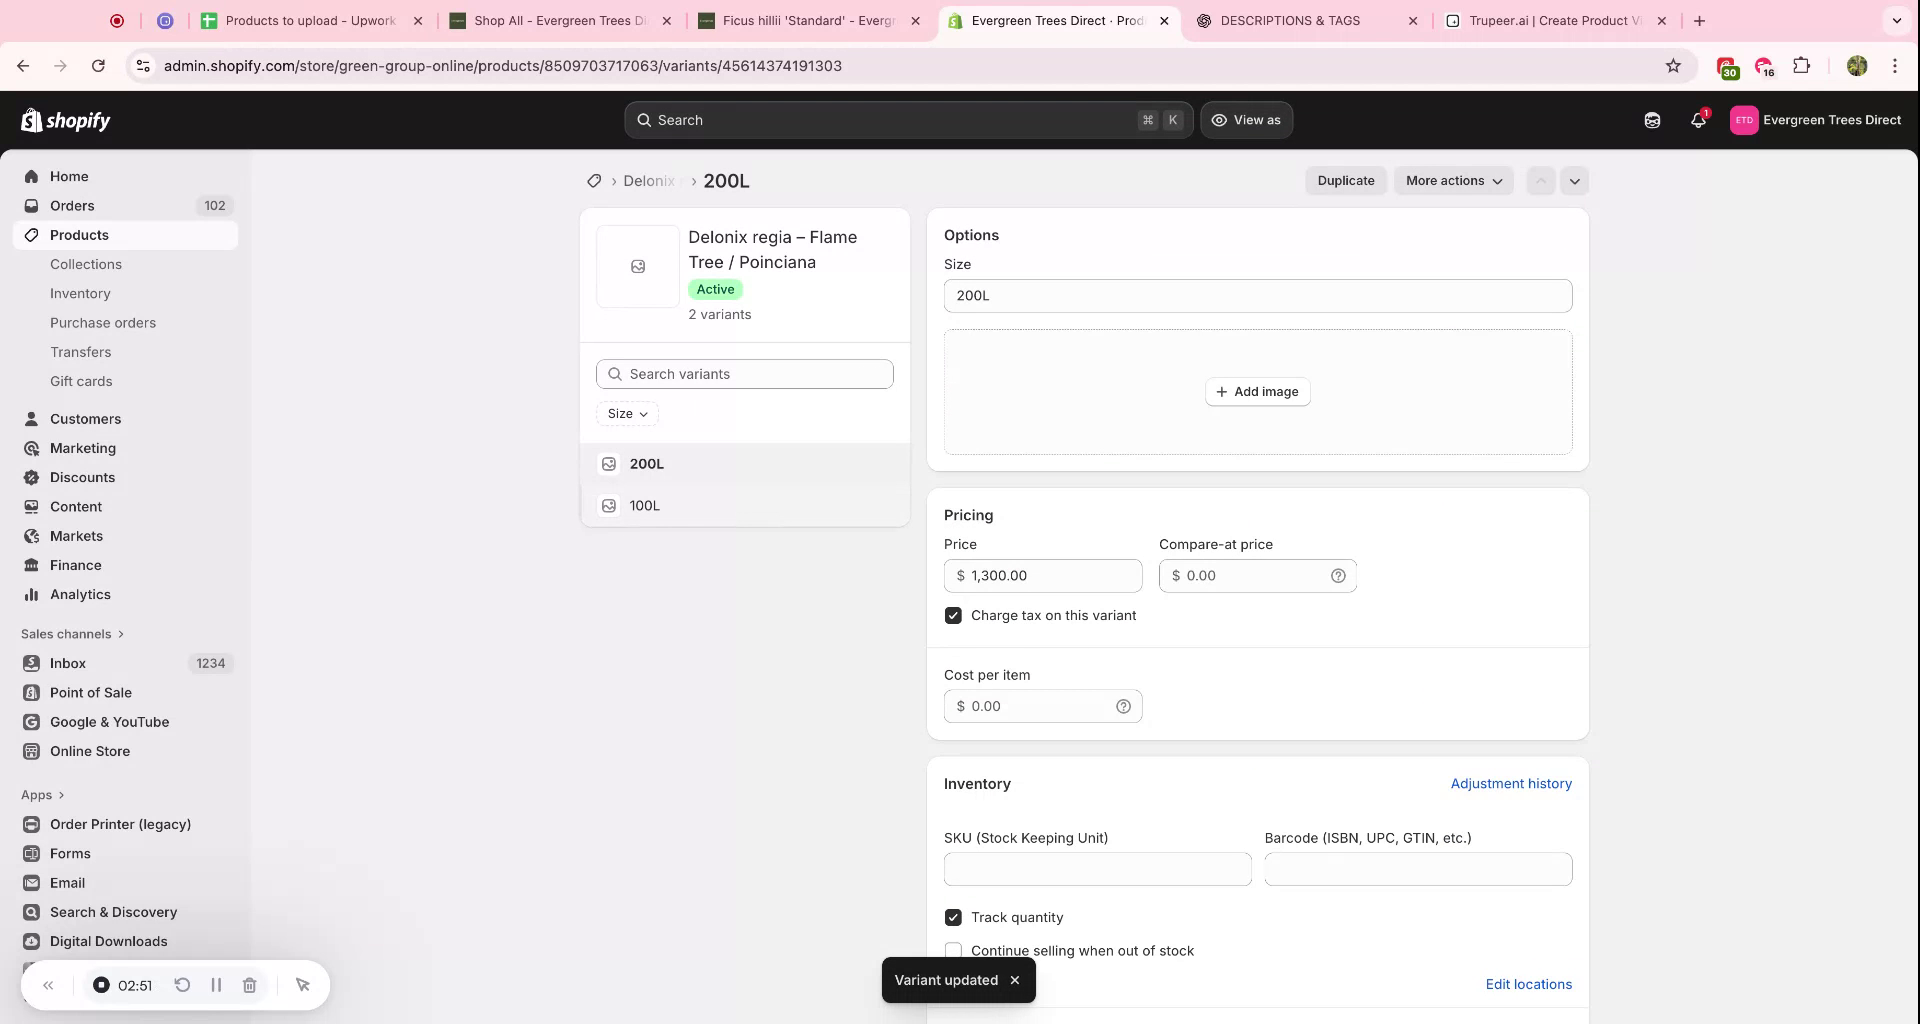
Task: Select the 100L variant in the list
Action: (x=645, y=505)
